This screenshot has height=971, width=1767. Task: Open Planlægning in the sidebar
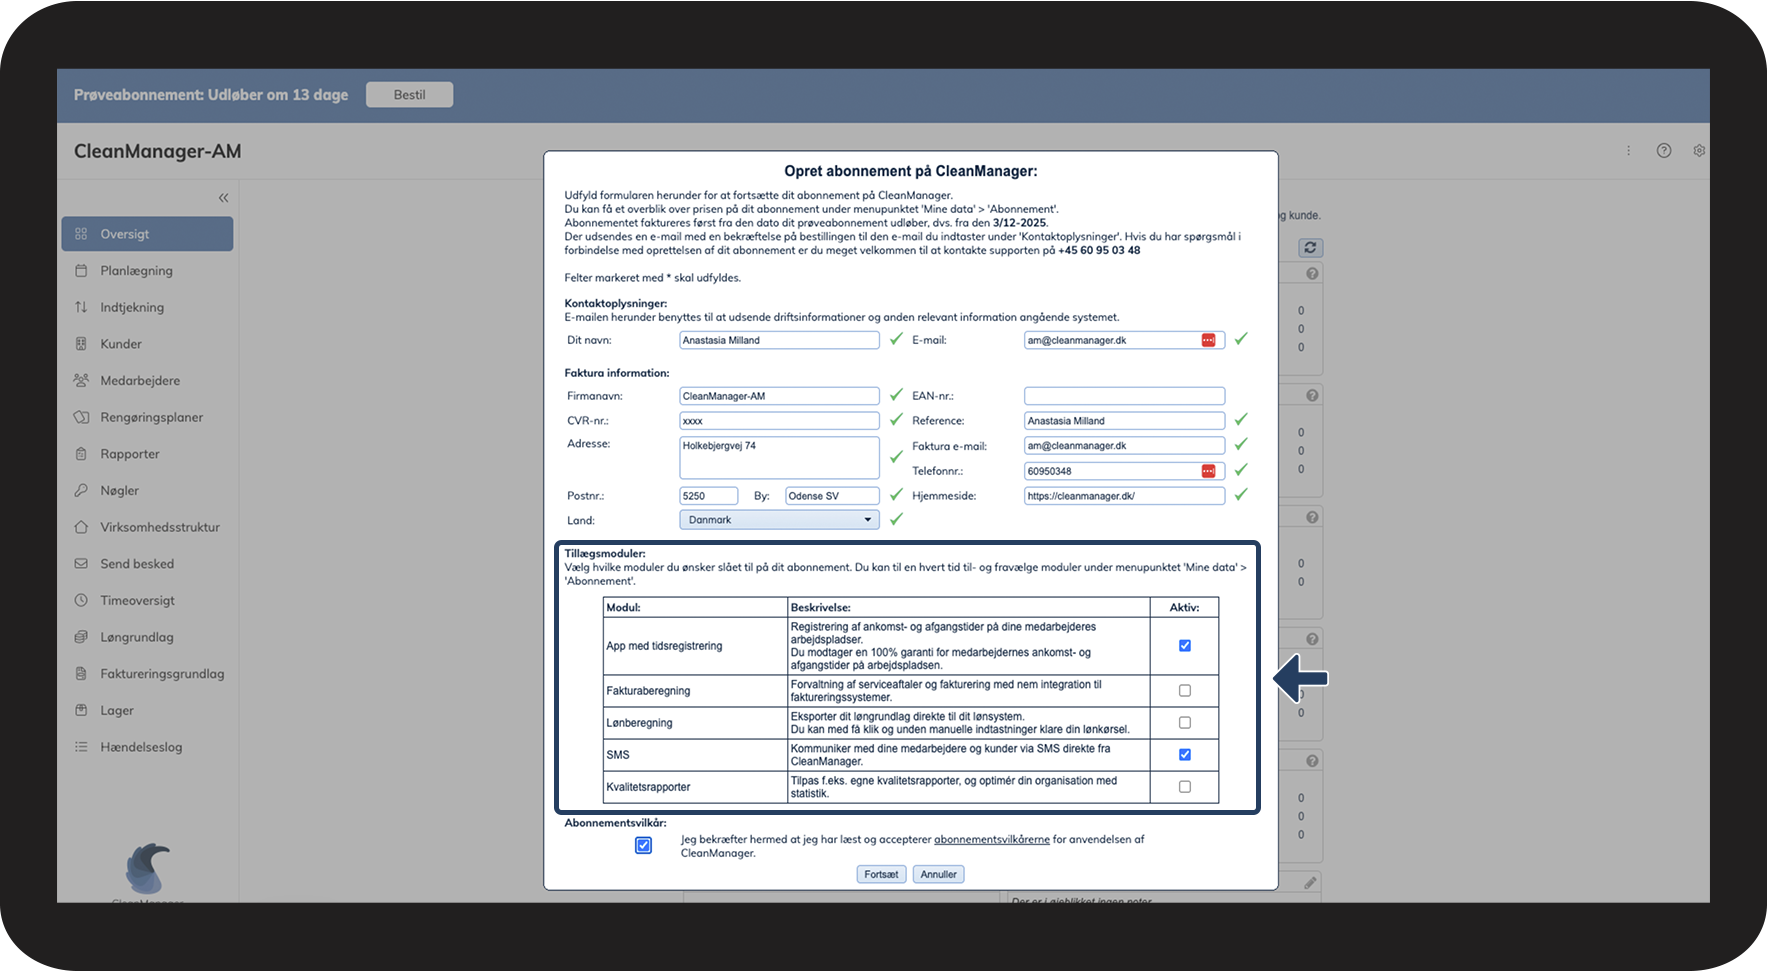[136, 271]
